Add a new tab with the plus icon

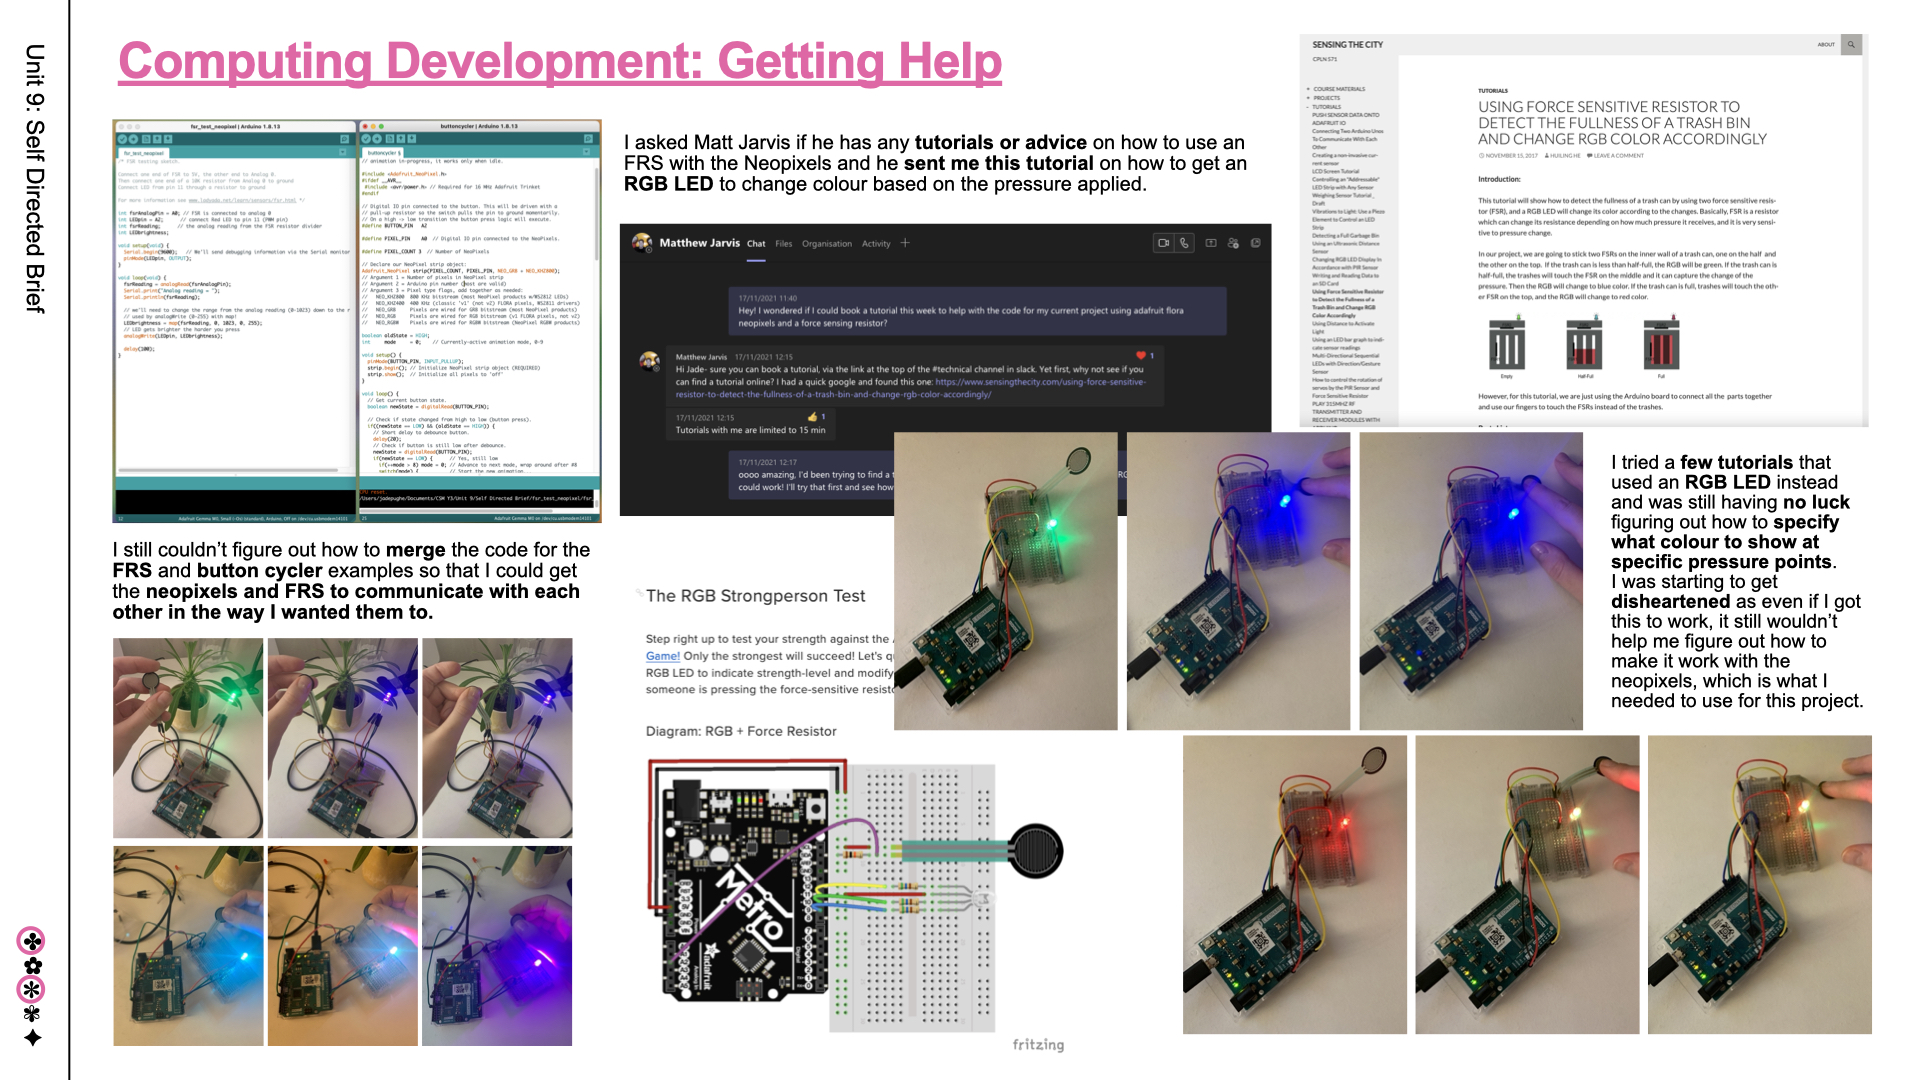[905, 243]
